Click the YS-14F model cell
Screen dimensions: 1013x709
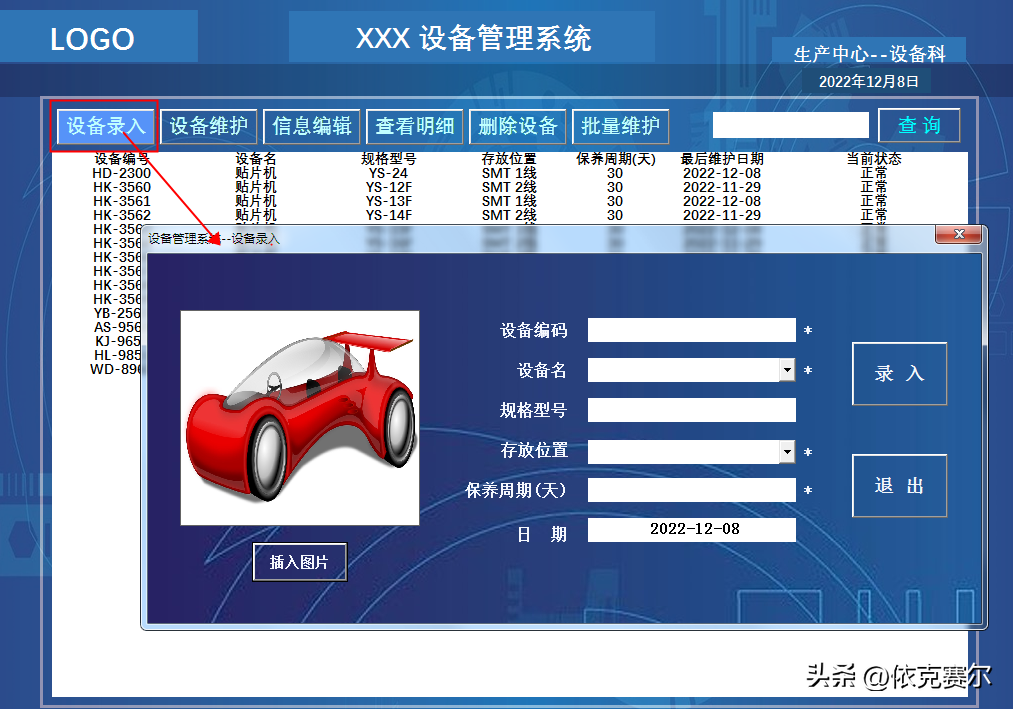[x=388, y=215]
